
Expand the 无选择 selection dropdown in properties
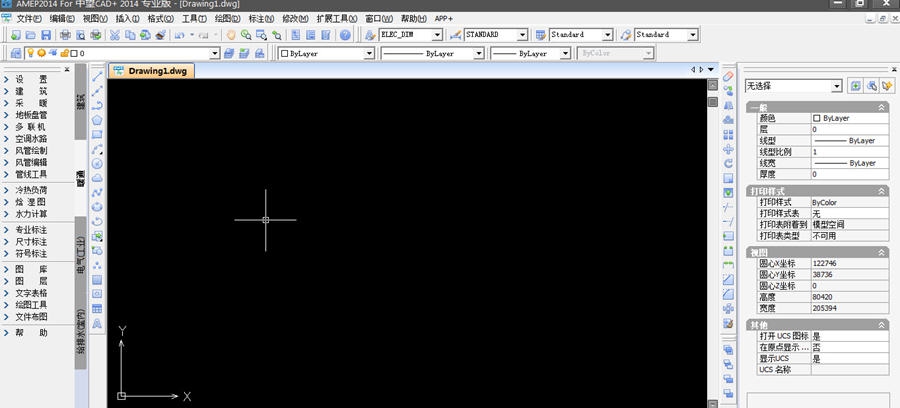pyautogui.click(x=836, y=87)
